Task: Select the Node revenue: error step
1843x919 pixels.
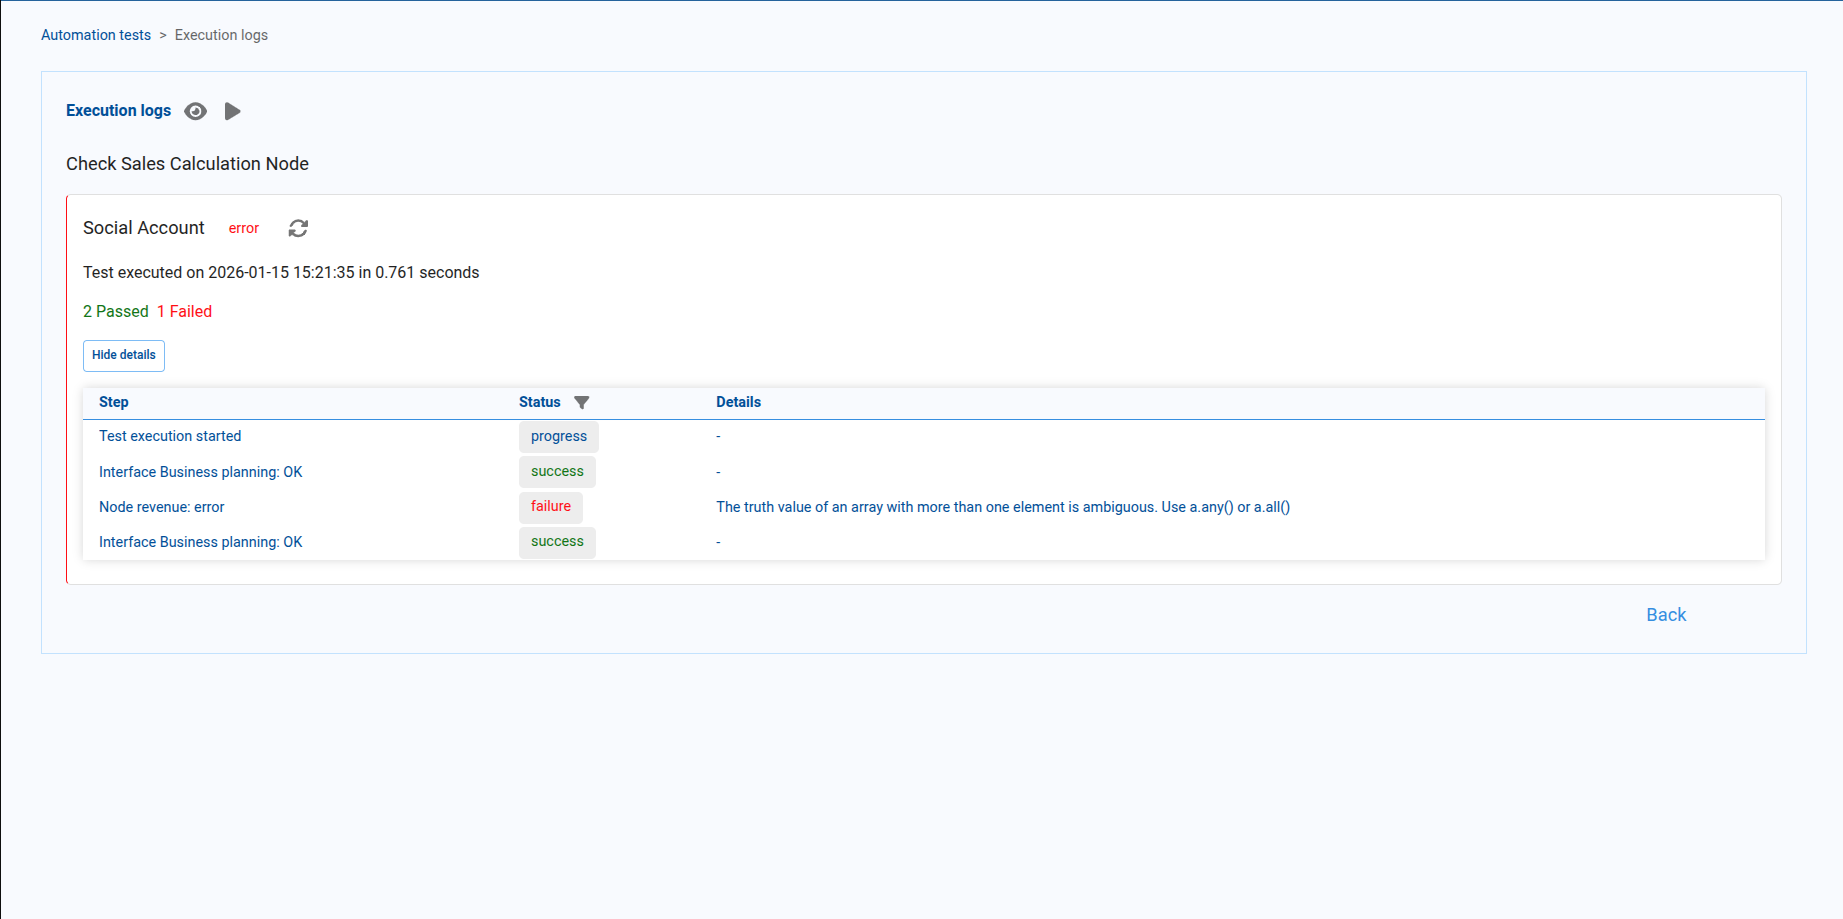Action: [x=162, y=507]
